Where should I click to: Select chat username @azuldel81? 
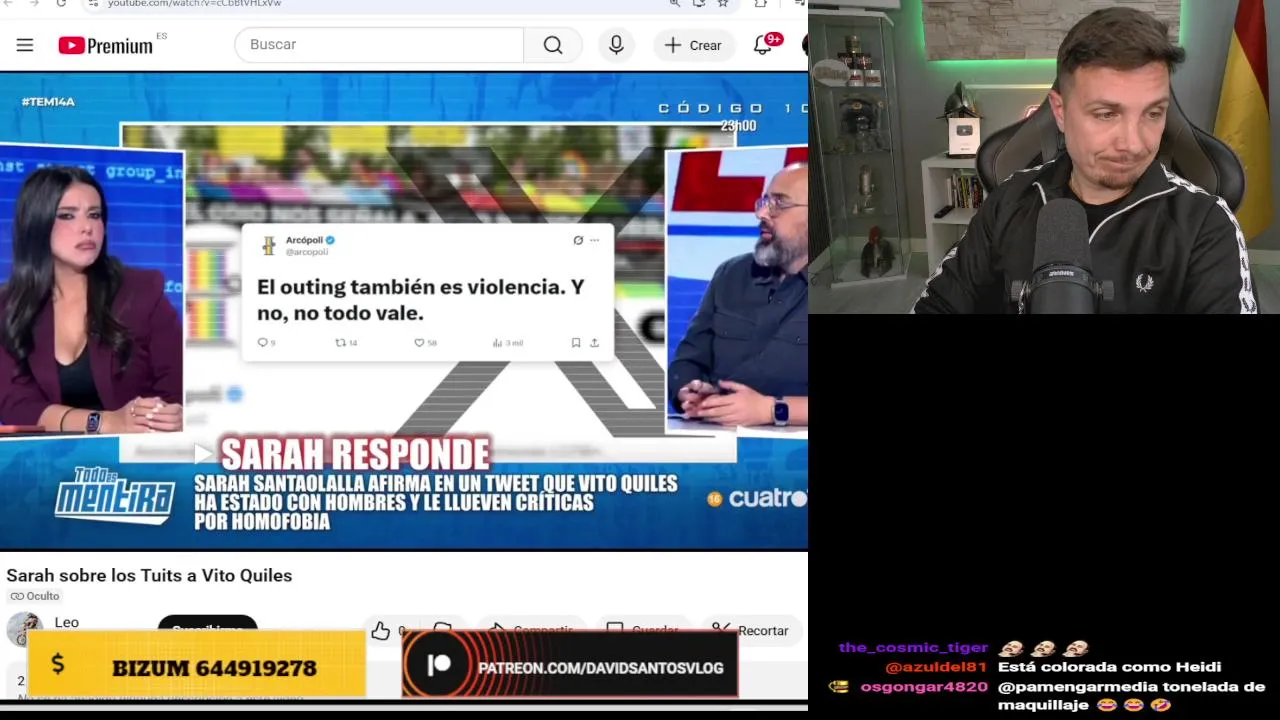click(936, 667)
